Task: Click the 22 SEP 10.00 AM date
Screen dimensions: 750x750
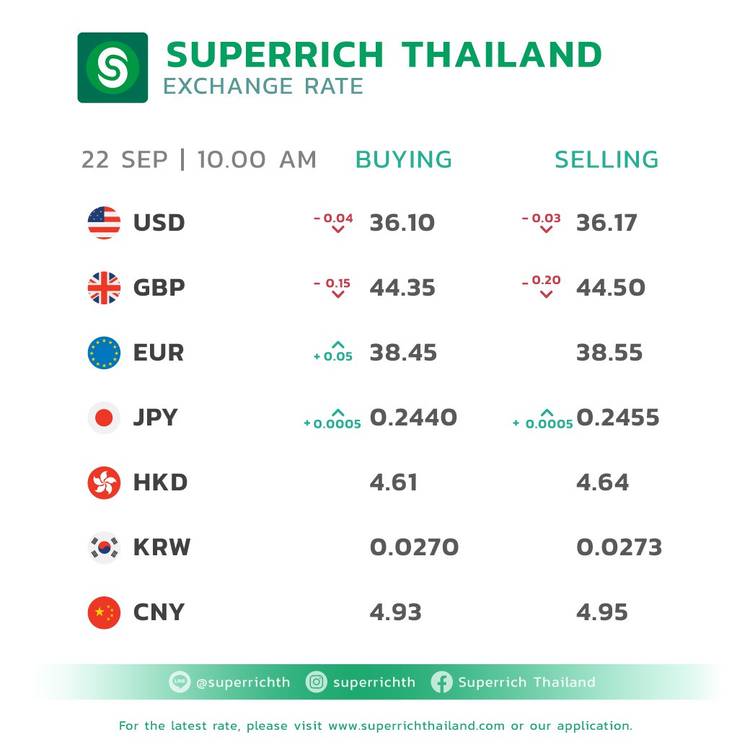Action: (x=199, y=160)
